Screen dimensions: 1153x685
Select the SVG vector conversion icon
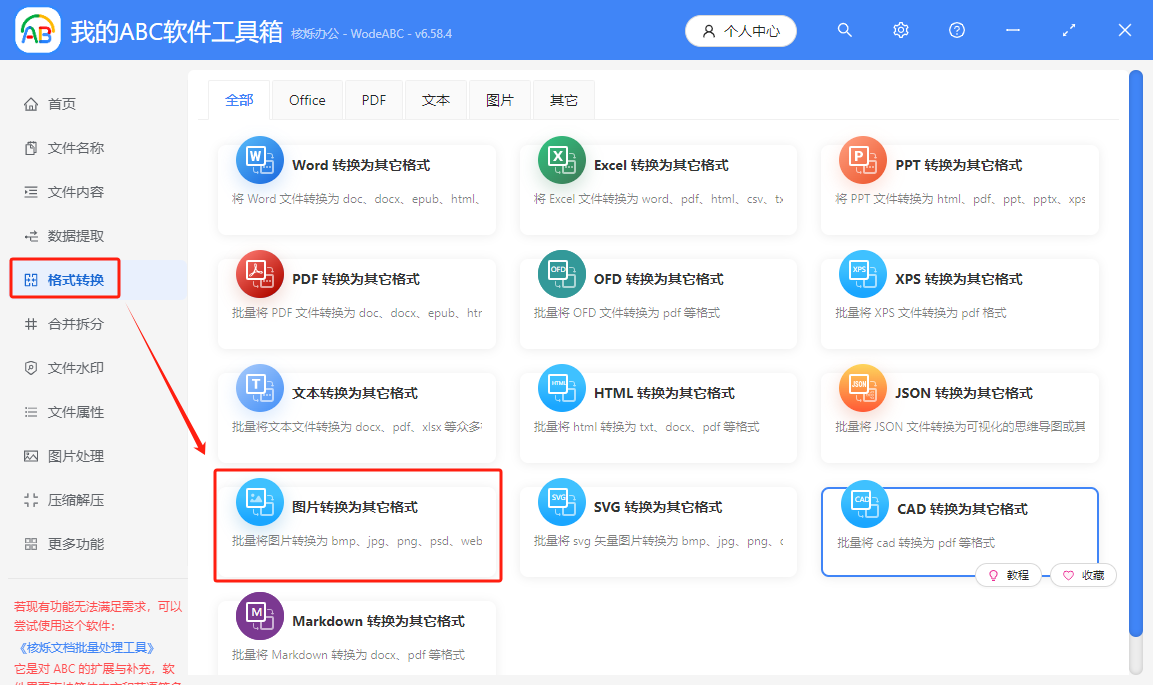[561, 502]
